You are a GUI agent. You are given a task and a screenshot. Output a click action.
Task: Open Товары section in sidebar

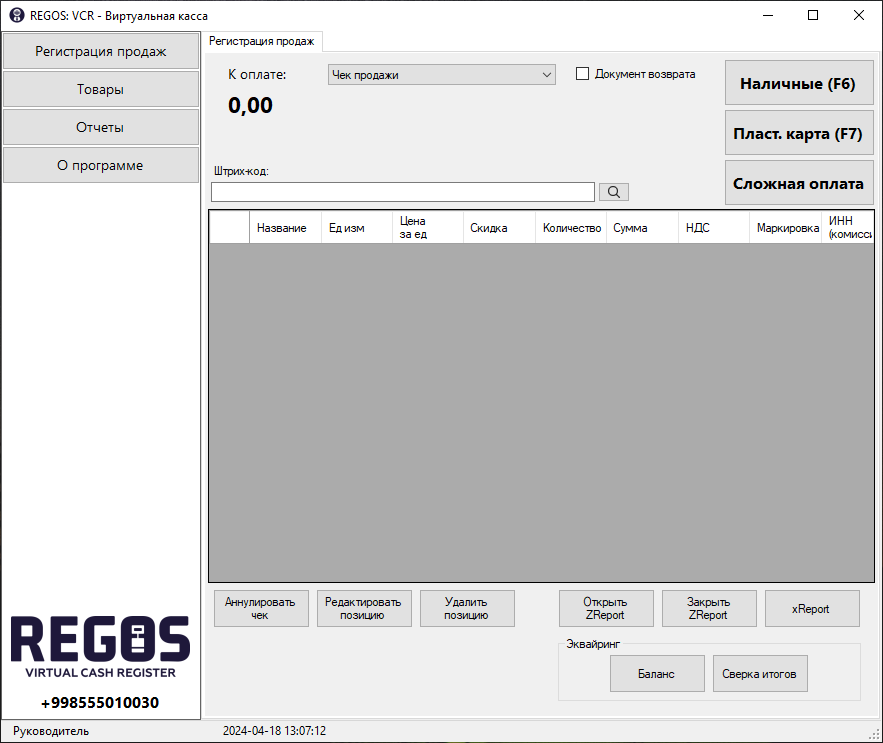tap(101, 89)
